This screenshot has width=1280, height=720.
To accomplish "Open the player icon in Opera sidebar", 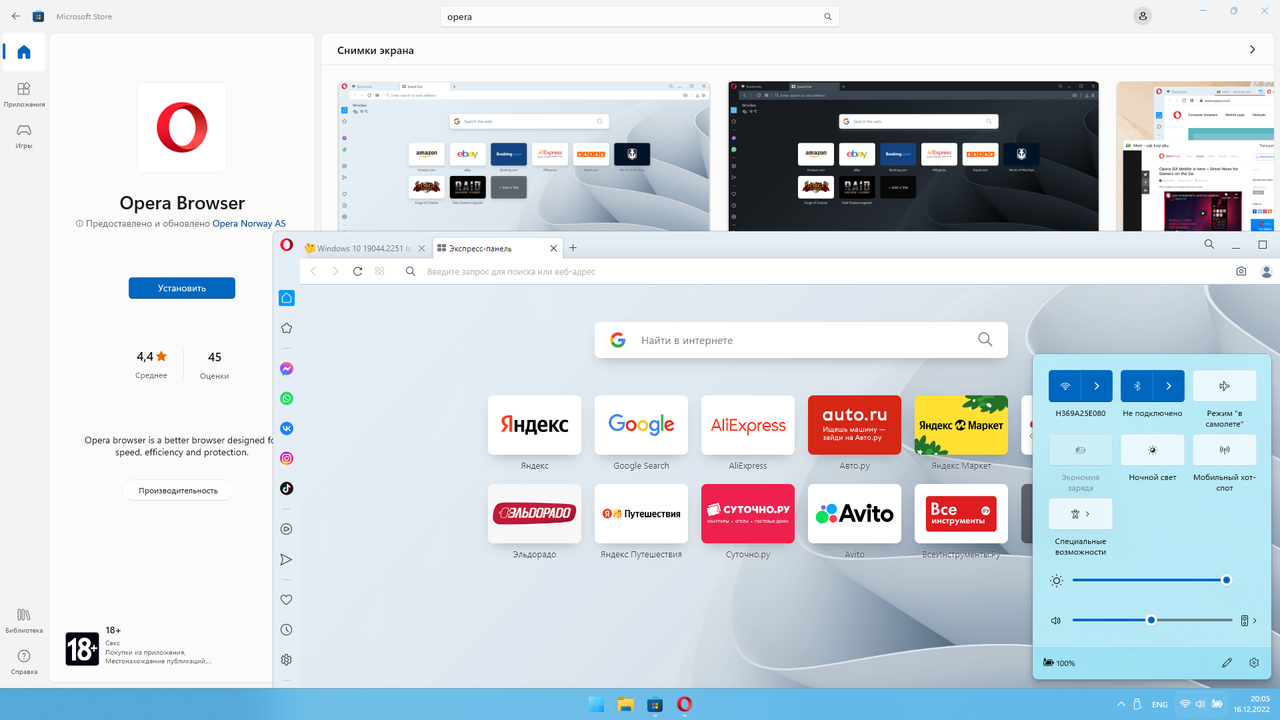I will (287, 529).
